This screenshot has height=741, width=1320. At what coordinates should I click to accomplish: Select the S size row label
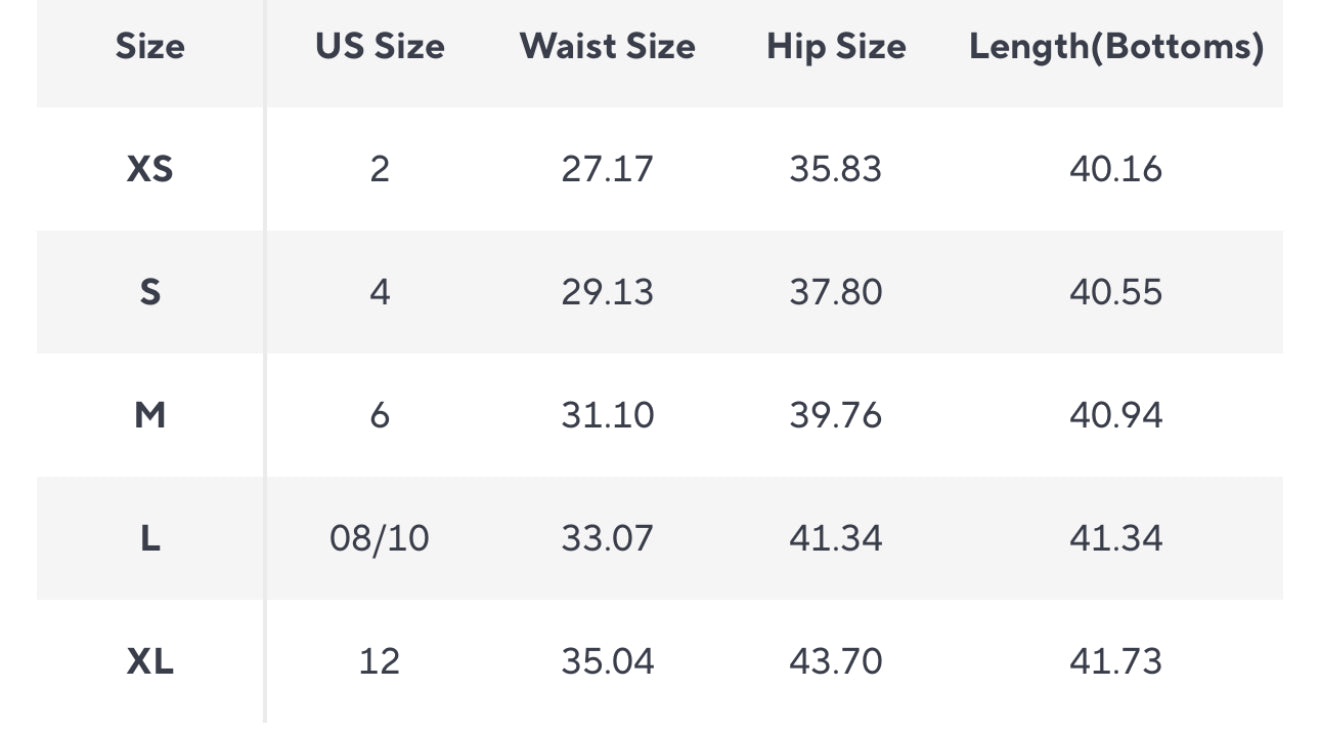coord(150,292)
